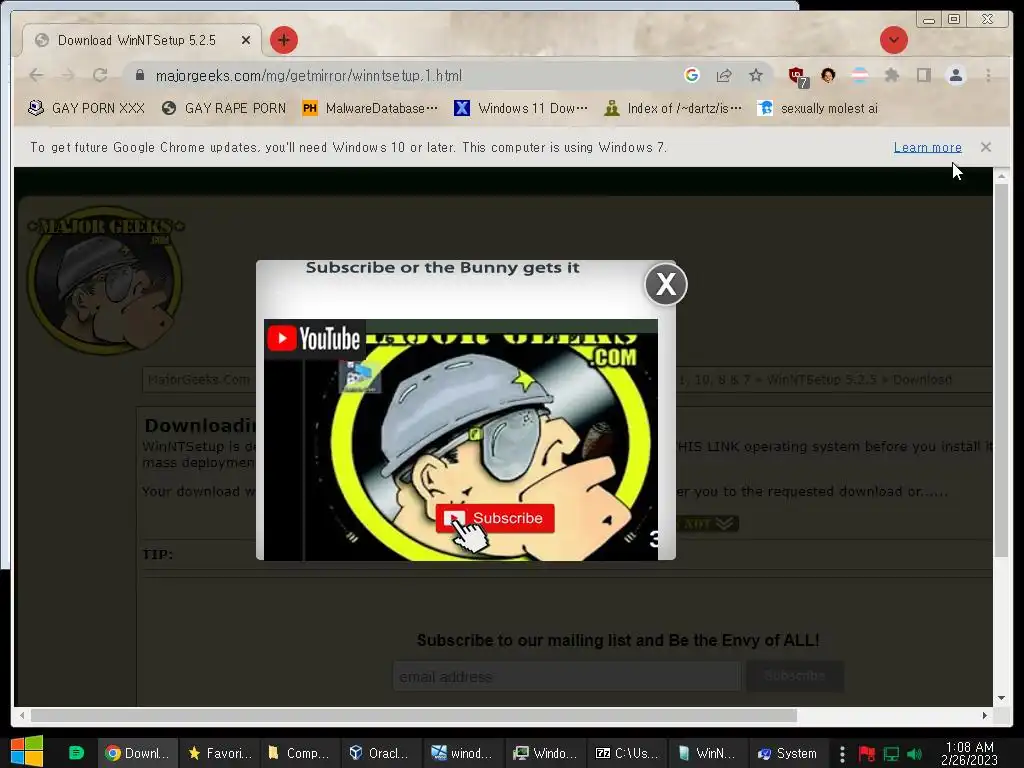Click the red flag Action Center icon
Viewport: 1024px width, 768px height.
867,754
